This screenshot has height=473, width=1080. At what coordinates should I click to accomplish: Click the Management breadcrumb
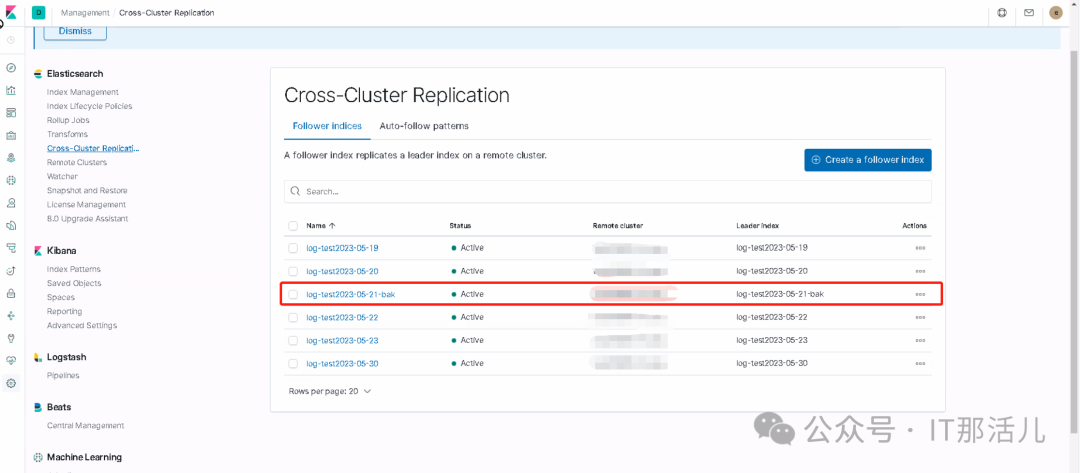pyautogui.click(x=85, y=12)
